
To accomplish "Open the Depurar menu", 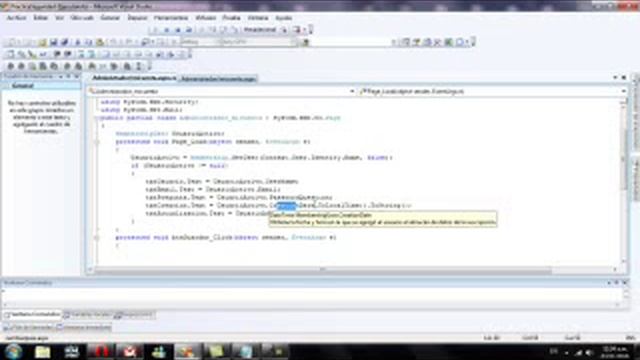I will click(x=137, y=18).
